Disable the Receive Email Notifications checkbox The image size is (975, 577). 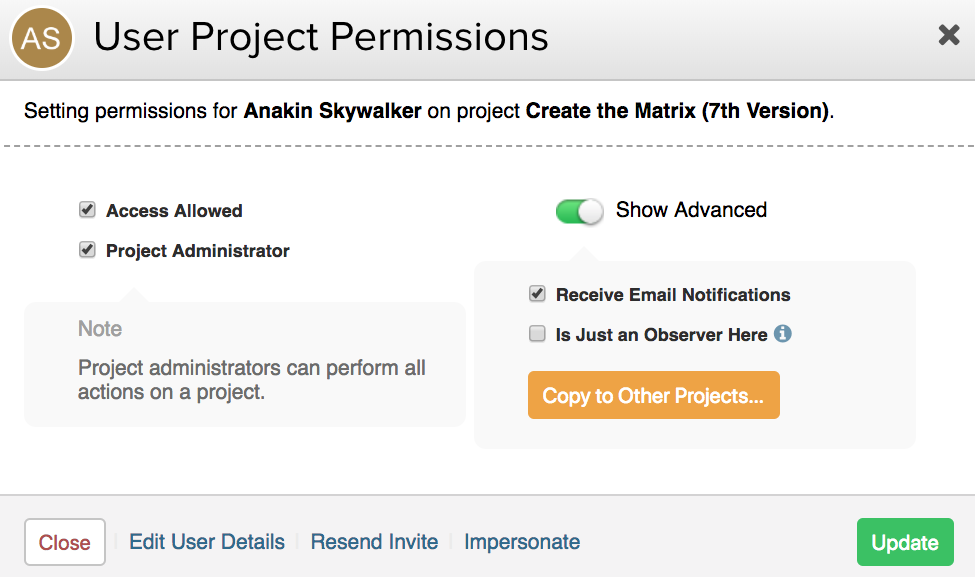(537, 294)
